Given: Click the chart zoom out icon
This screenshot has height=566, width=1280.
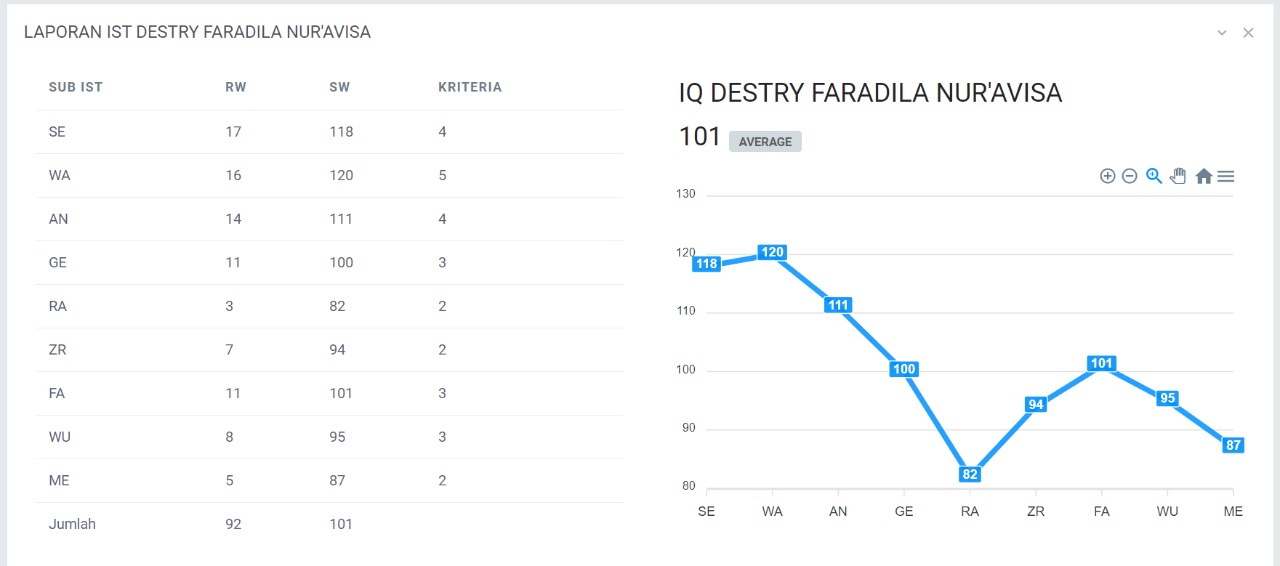Looking at the screenshot, I should (1129, 176).
